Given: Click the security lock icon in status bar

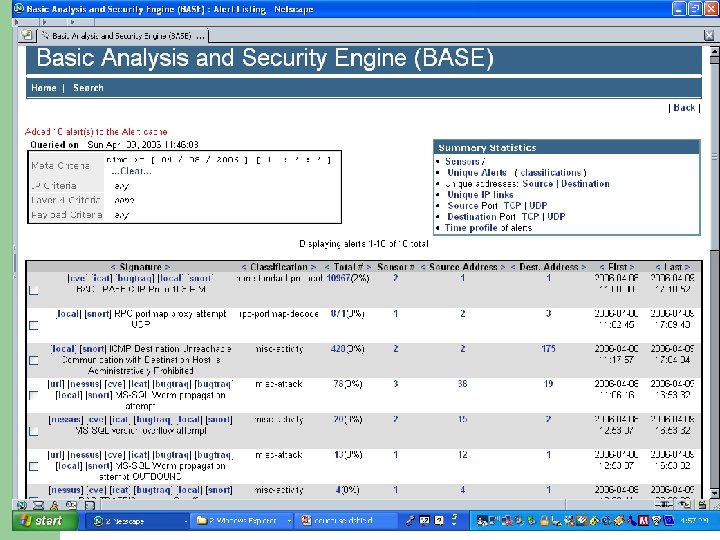Looking at the screenshot, I should [x=702, y=505].
